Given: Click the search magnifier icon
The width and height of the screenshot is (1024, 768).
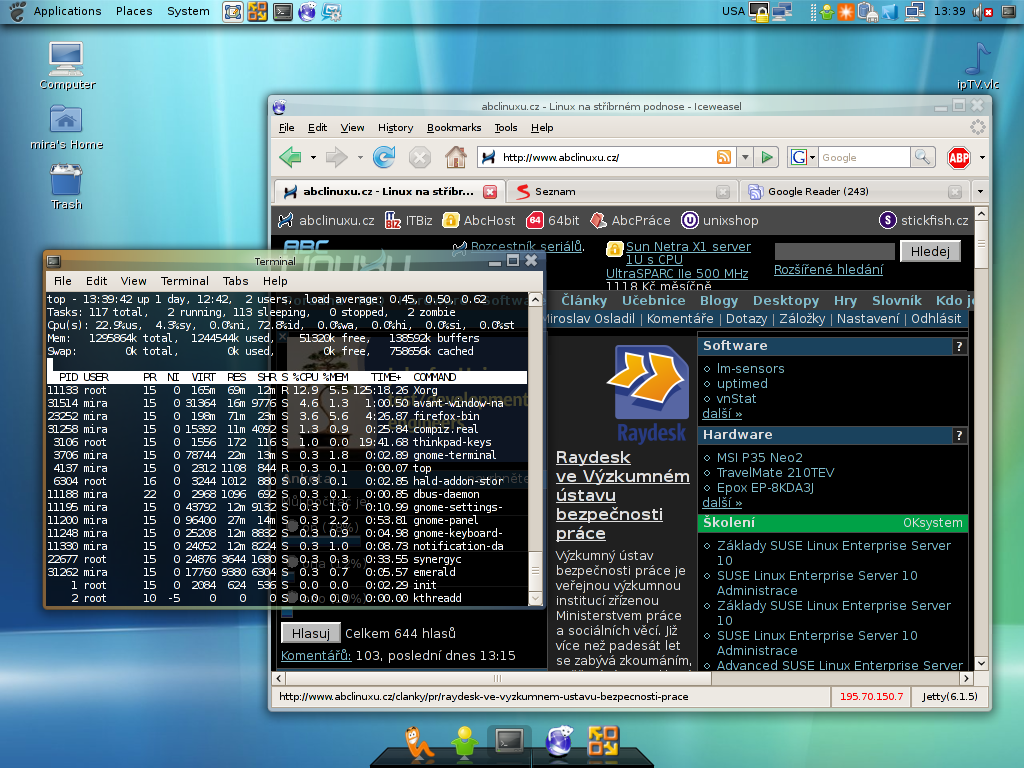Looking at the screenshot, I should [923, 157].
